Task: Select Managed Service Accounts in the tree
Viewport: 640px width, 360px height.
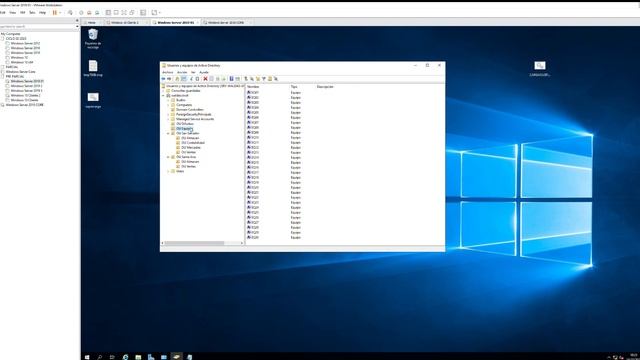Action: (195, 119)
